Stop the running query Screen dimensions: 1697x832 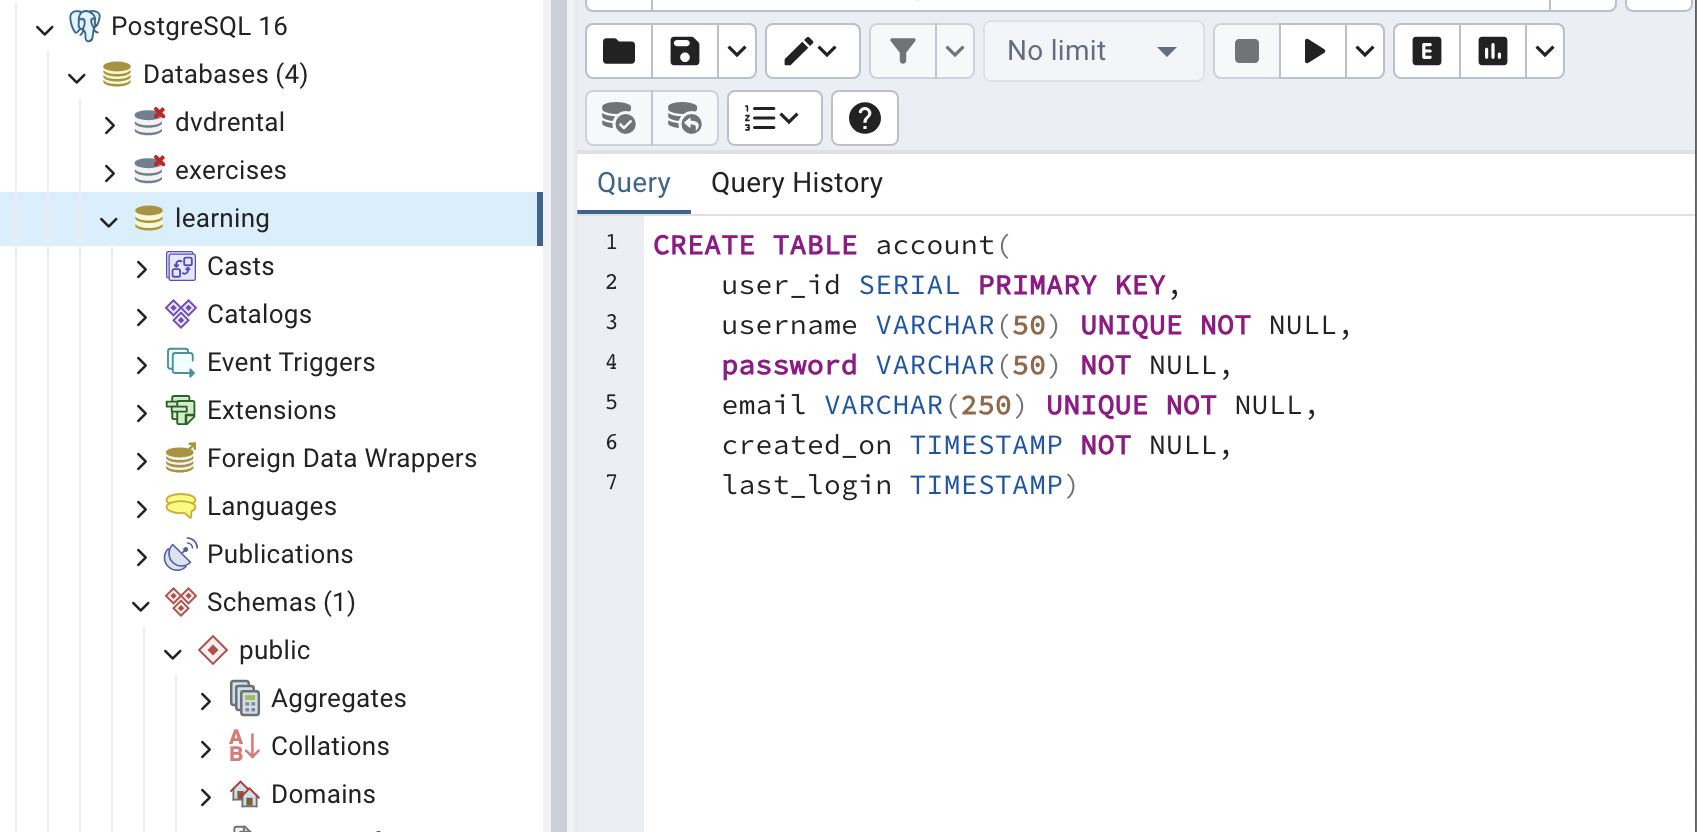(1247, 51)
